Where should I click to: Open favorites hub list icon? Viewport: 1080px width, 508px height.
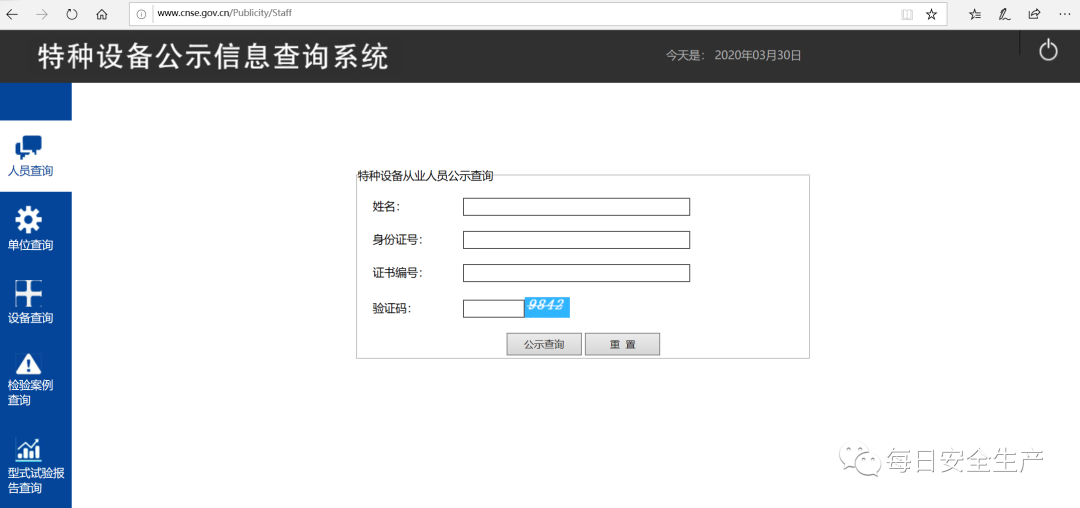[975, 14]
